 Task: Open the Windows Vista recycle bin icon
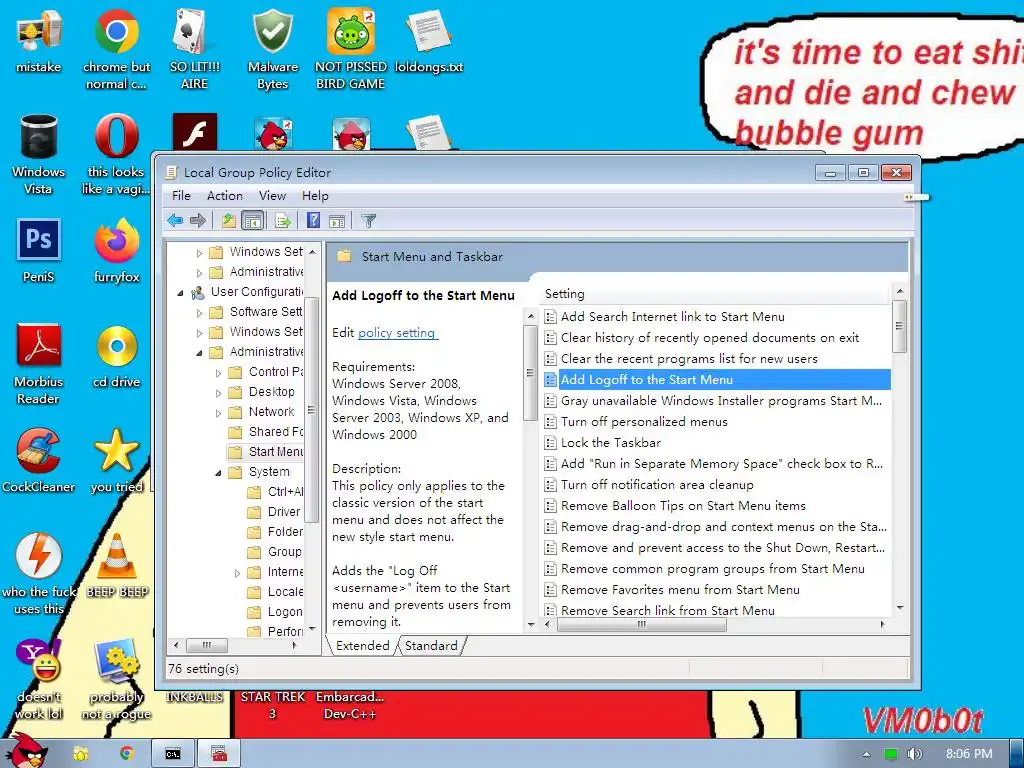click(x=39, y=154)
